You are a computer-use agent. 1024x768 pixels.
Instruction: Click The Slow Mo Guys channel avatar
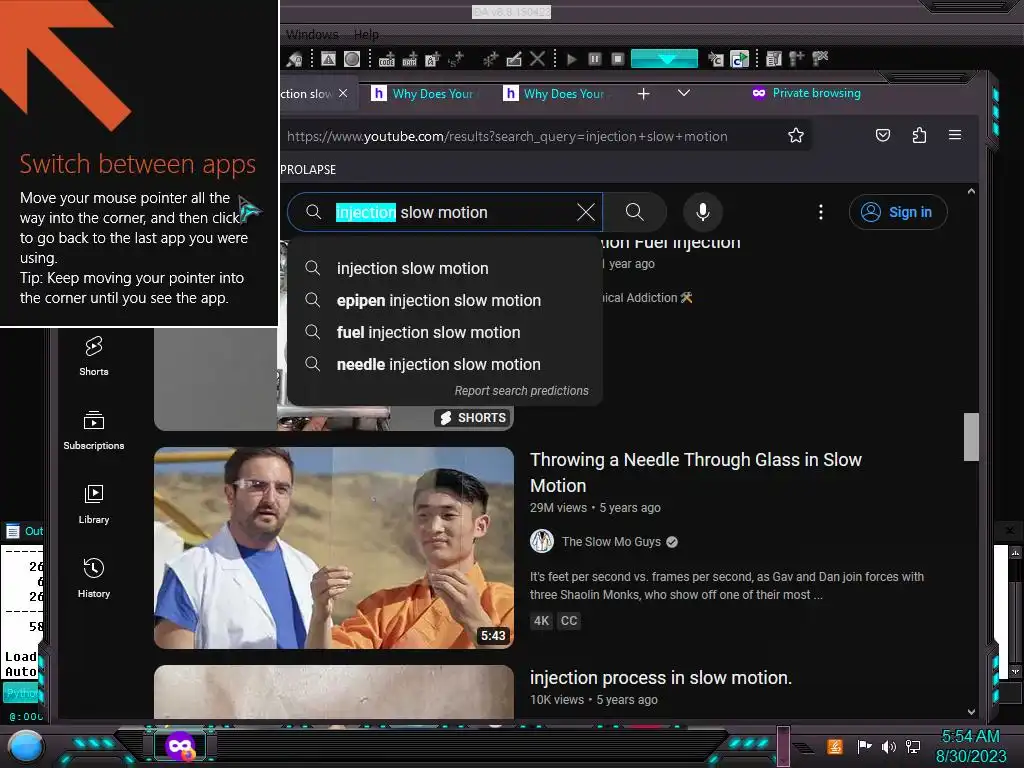click(542, 541)
